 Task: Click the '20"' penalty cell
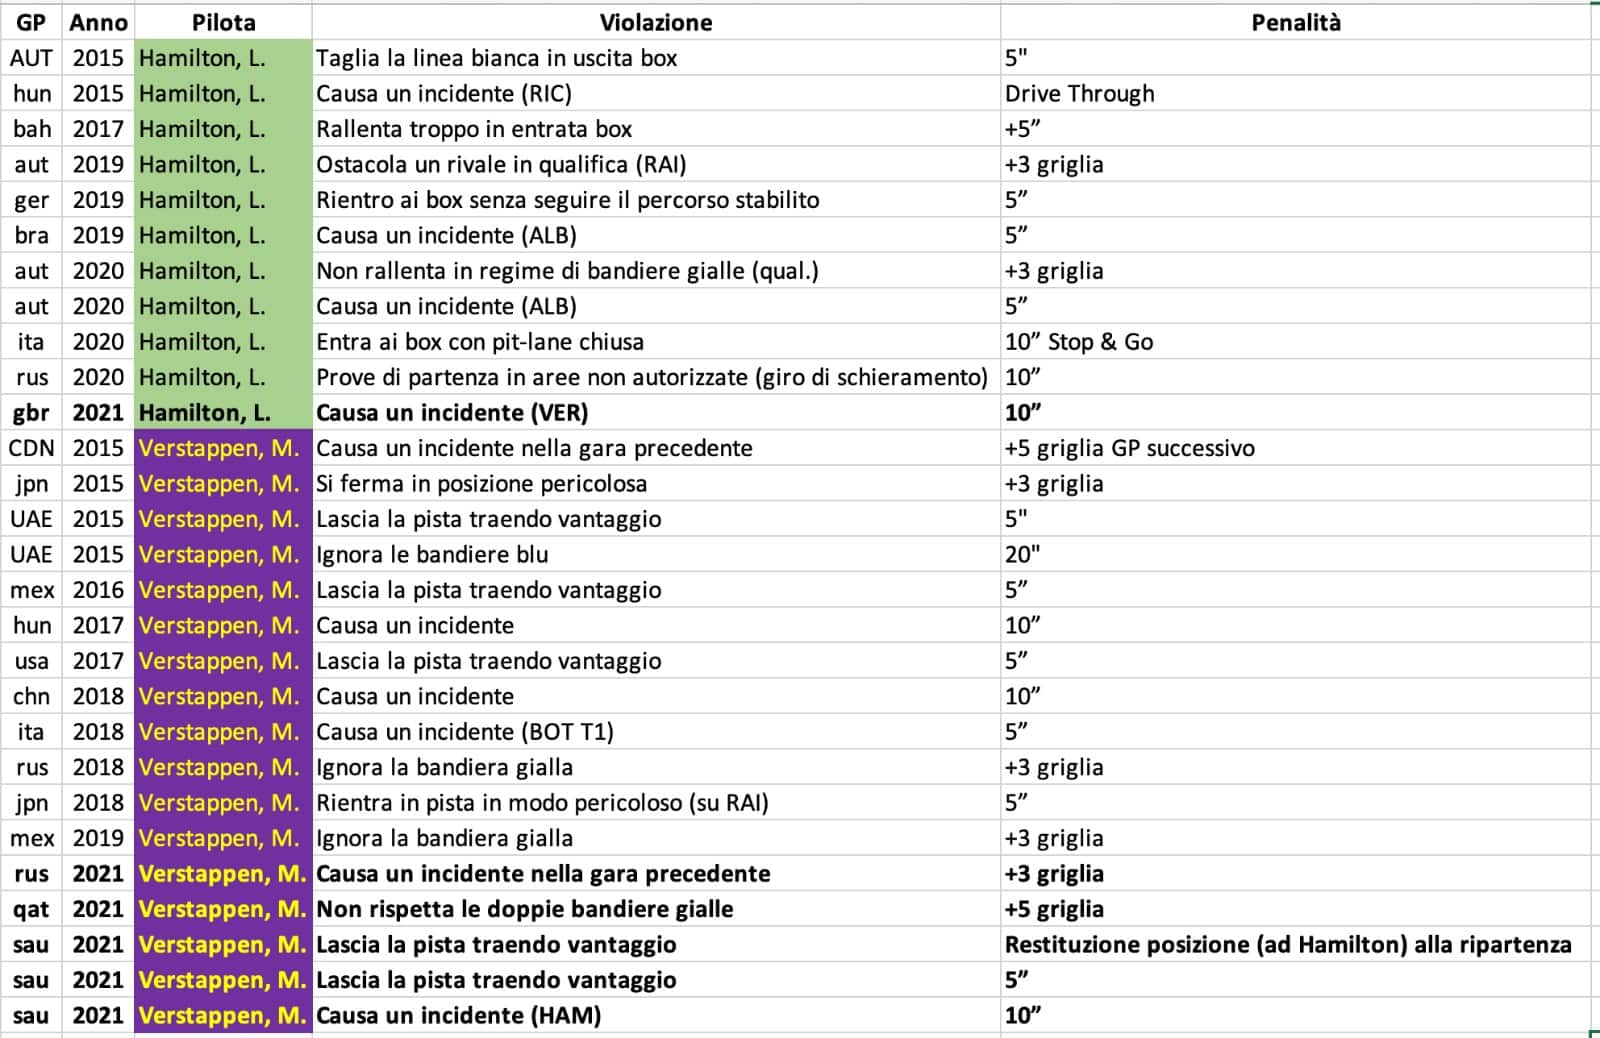point(1023,555)
